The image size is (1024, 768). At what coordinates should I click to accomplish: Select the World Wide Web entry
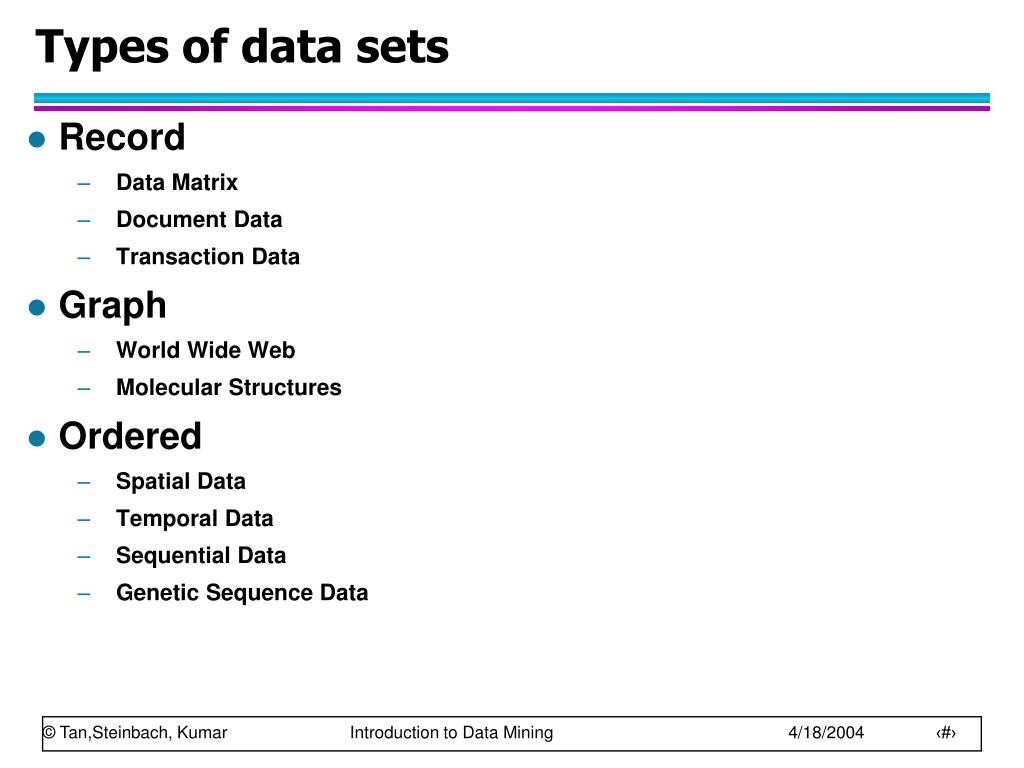205,350
